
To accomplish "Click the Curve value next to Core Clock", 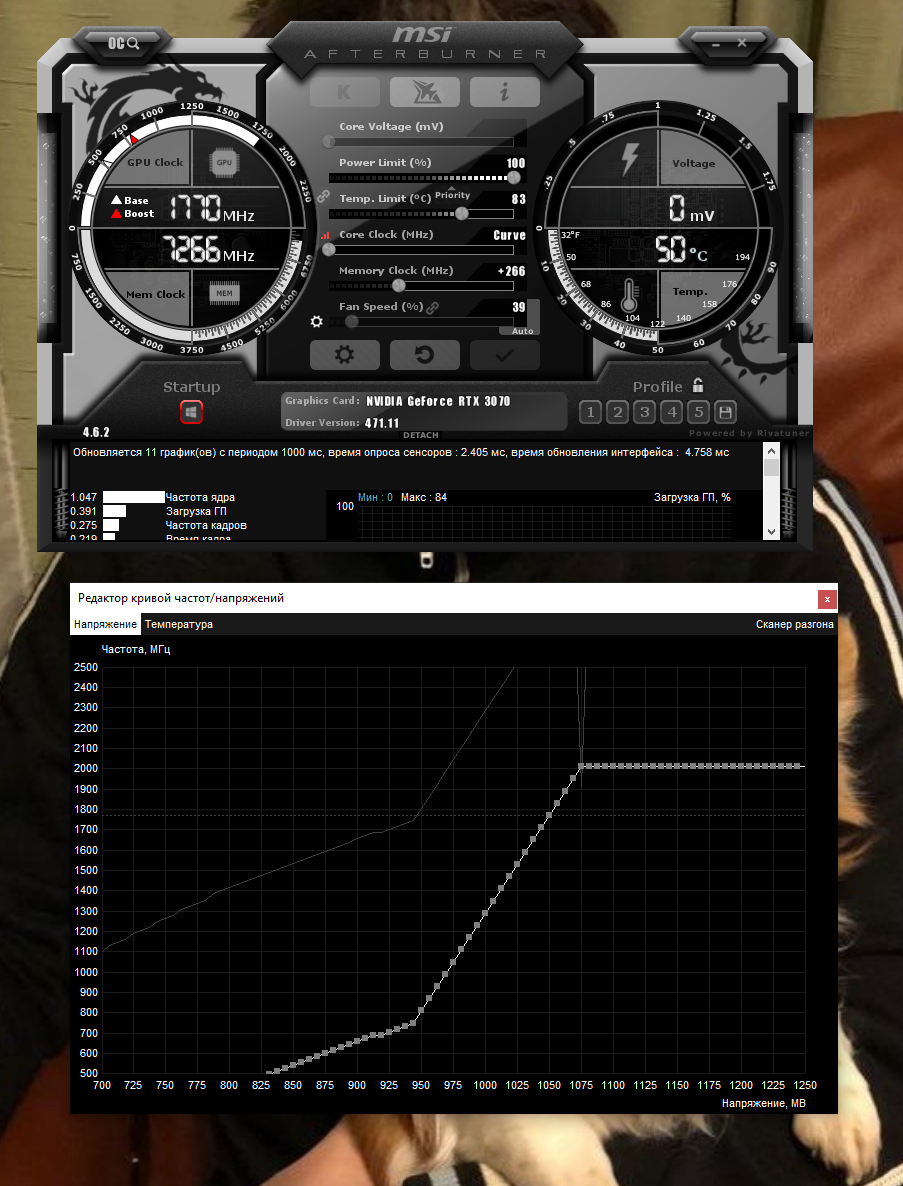I will pyautogui.click(x=510, y=235).
